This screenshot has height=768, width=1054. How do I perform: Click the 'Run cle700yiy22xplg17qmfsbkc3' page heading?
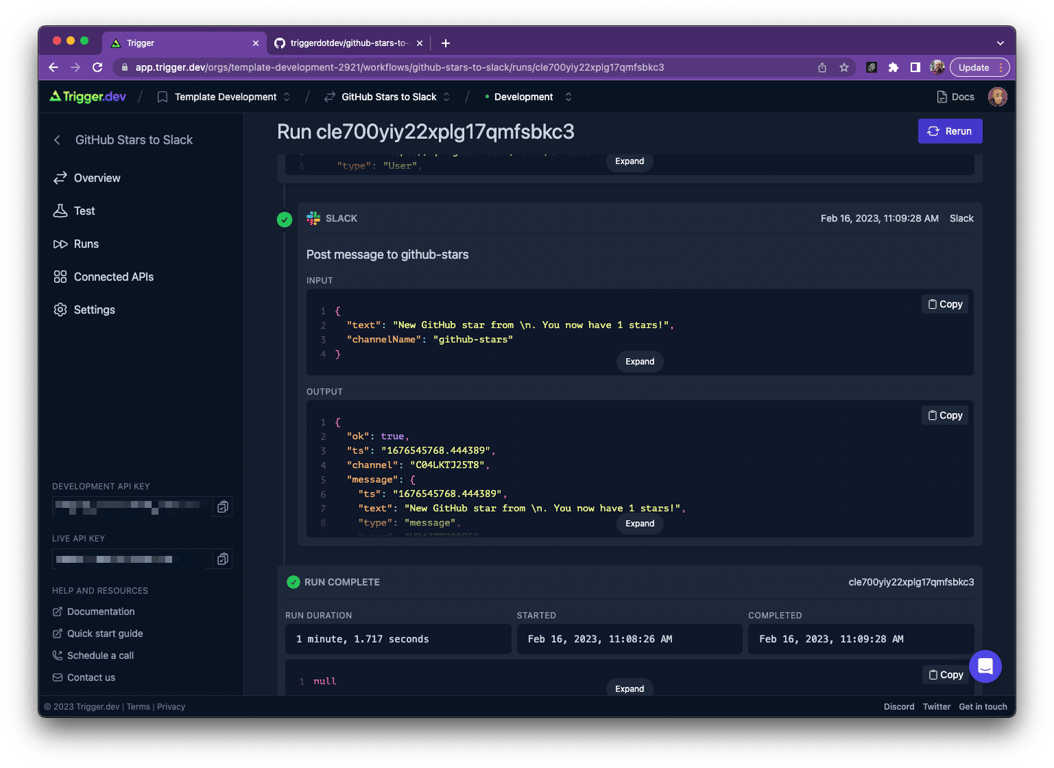pos(425,132)
